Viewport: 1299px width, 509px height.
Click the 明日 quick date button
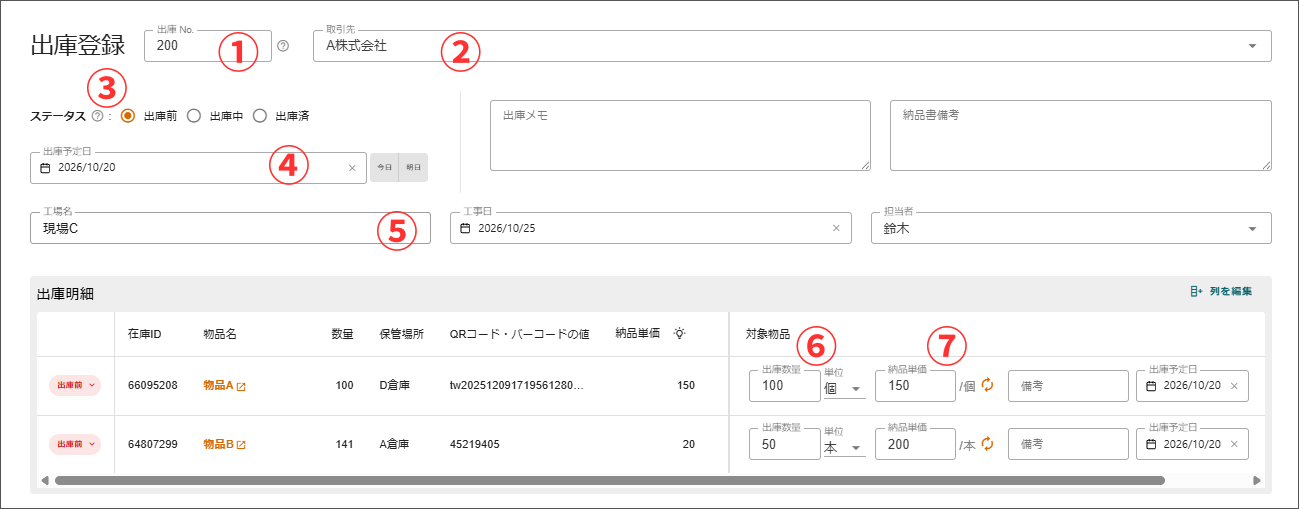(413, 167)
